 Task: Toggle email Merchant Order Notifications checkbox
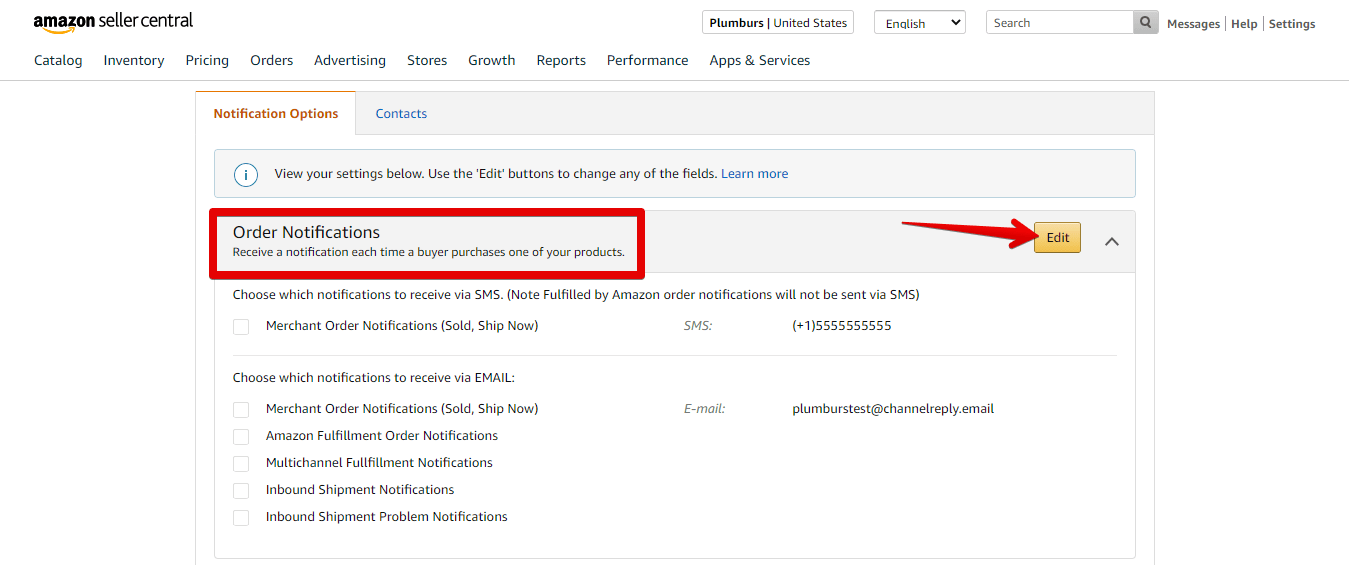(x=241, y=410)
